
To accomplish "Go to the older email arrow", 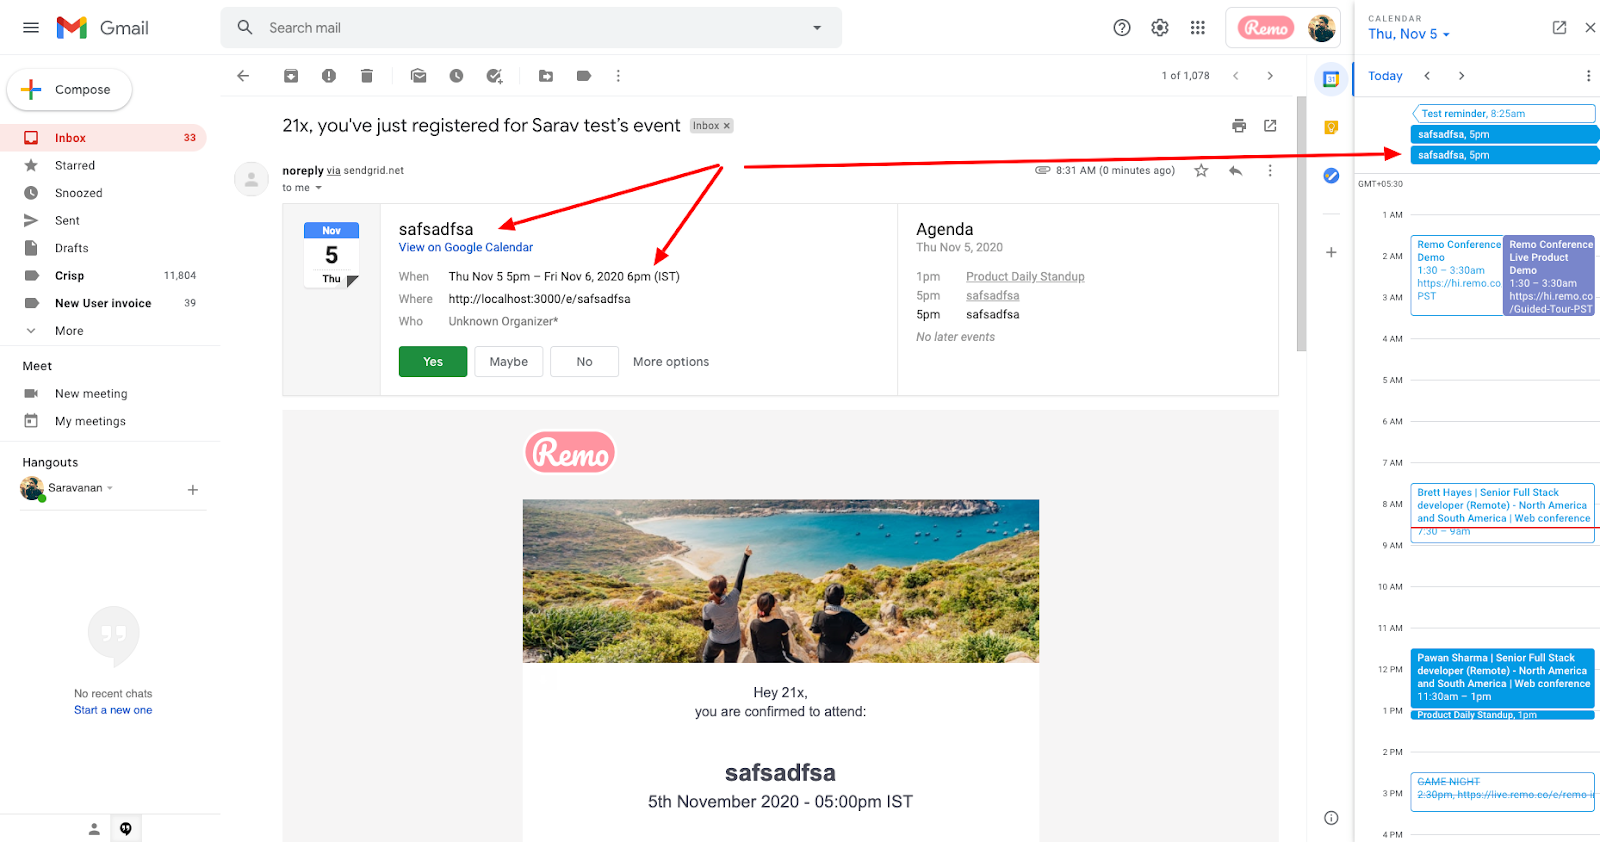I will (1270, 76).
